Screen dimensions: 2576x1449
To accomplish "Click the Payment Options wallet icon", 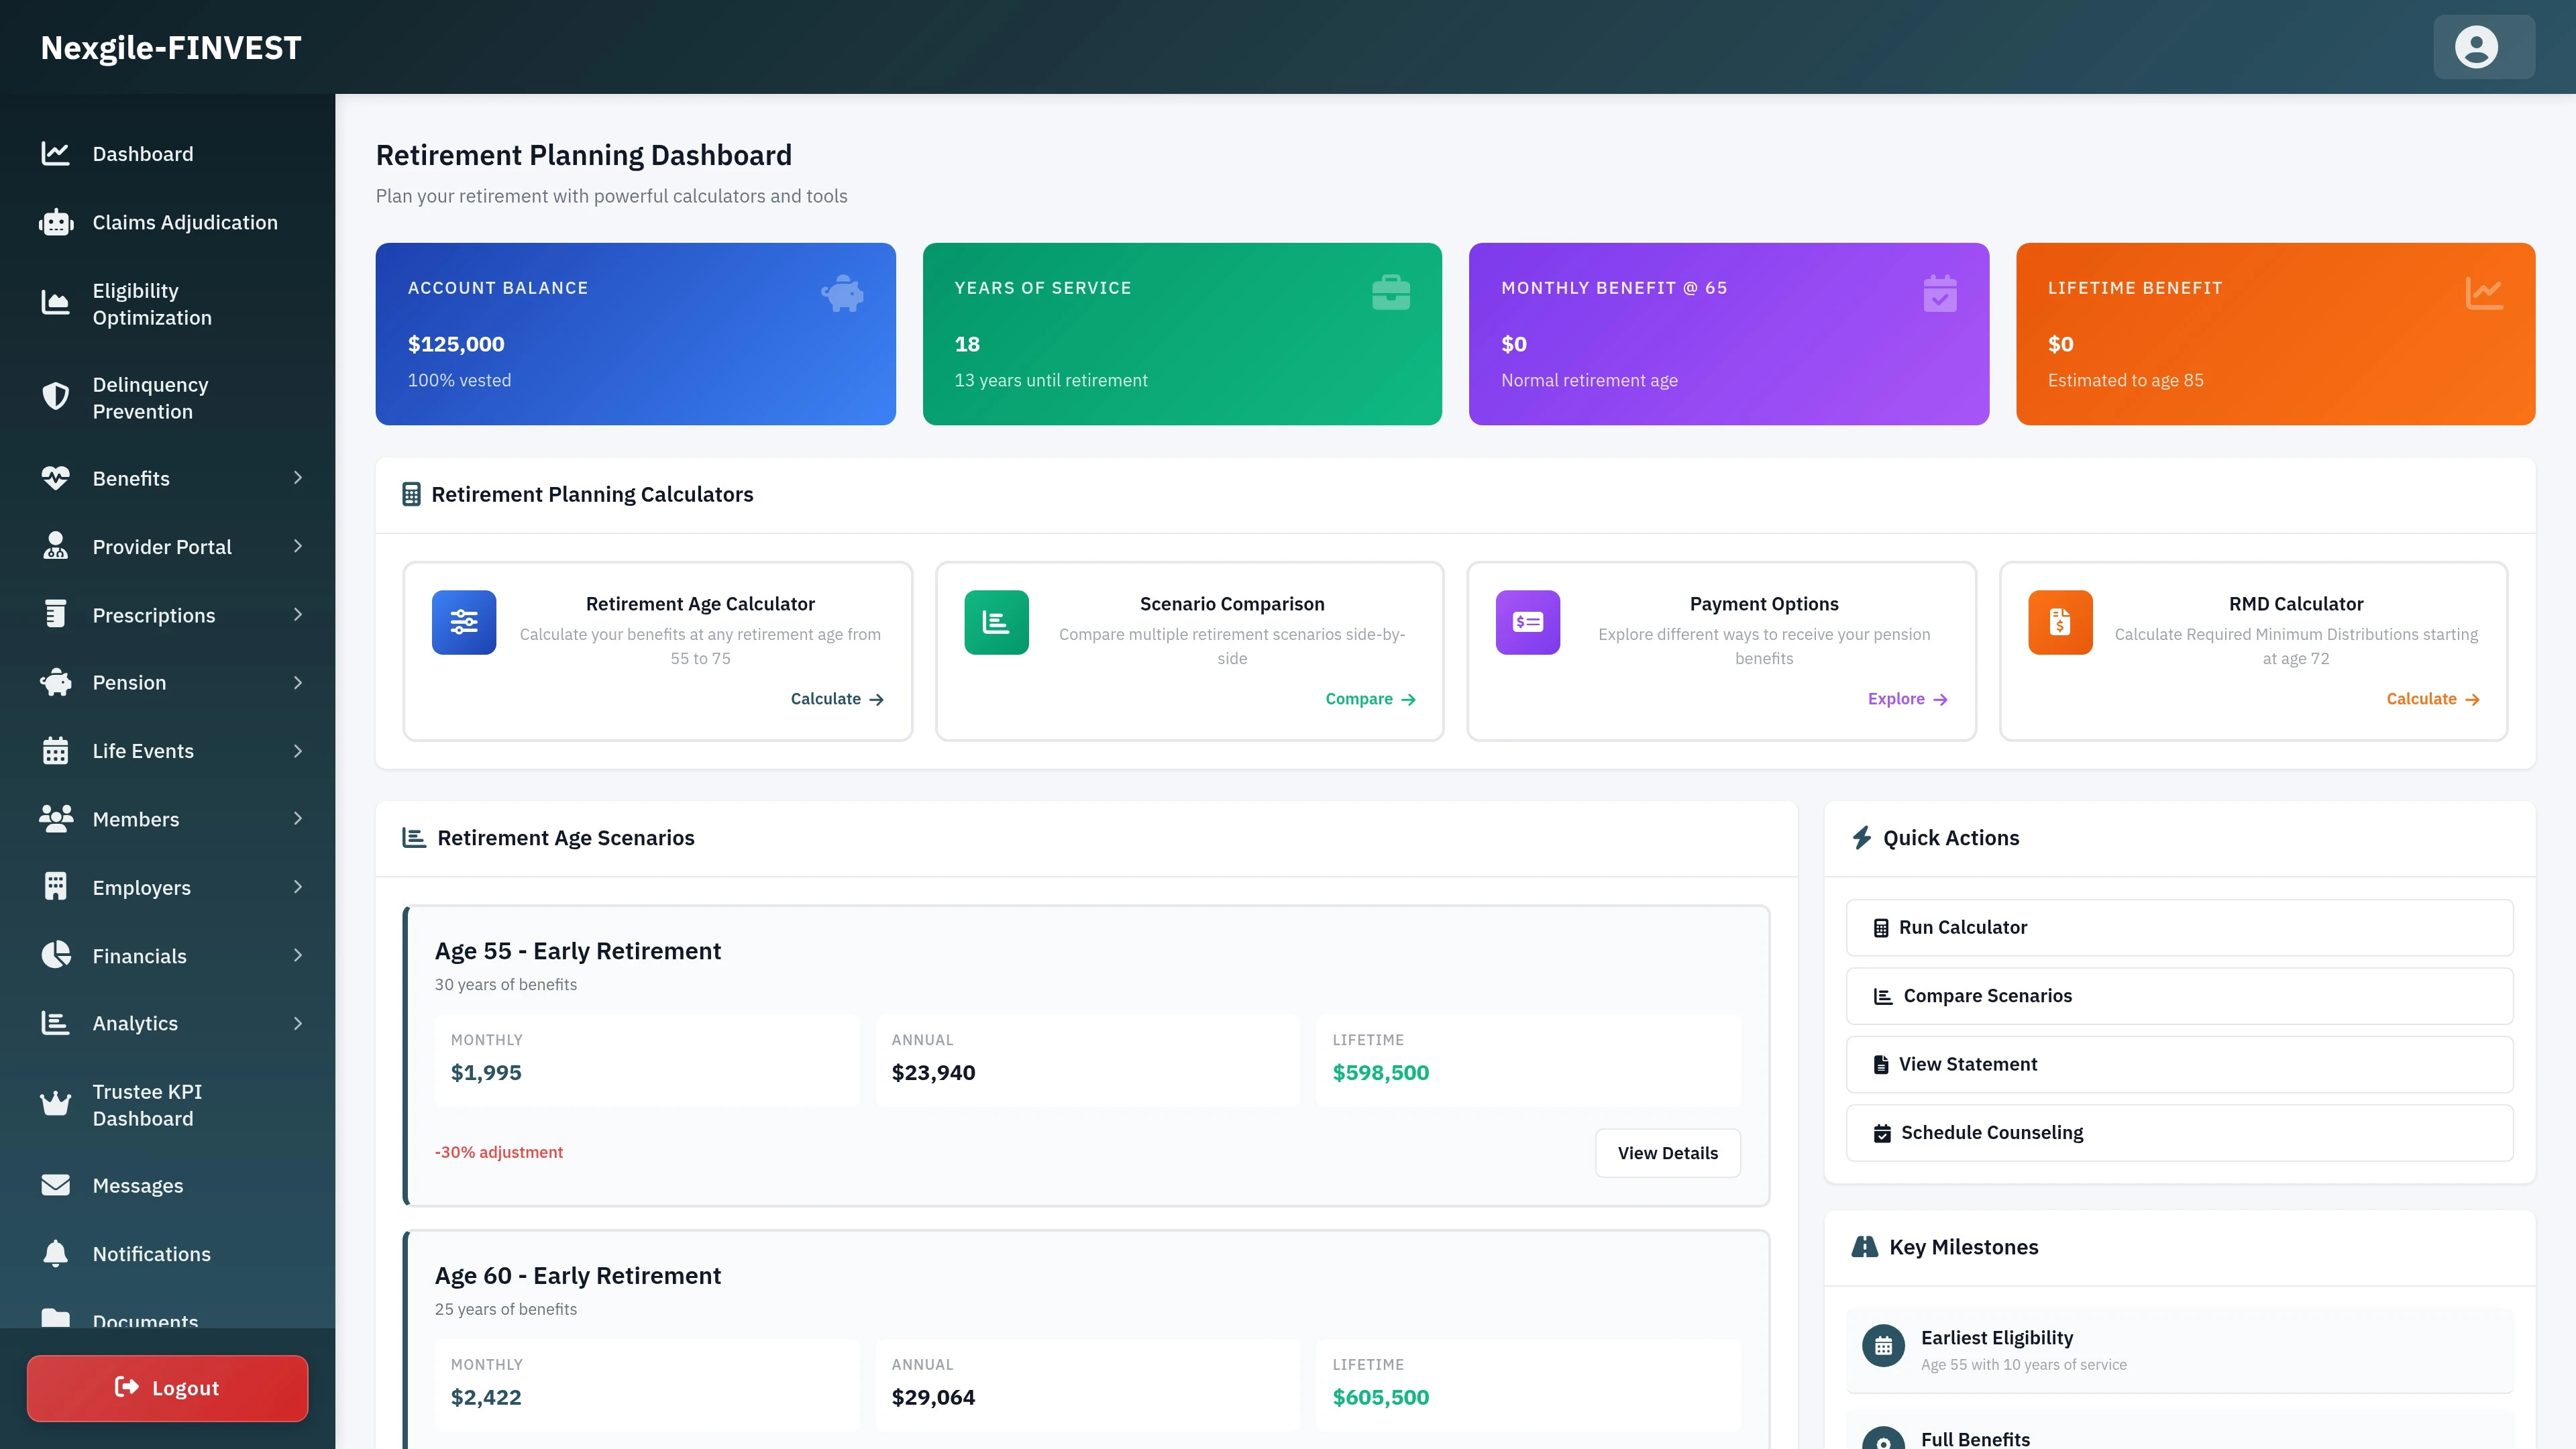I will pos(1527,622).
